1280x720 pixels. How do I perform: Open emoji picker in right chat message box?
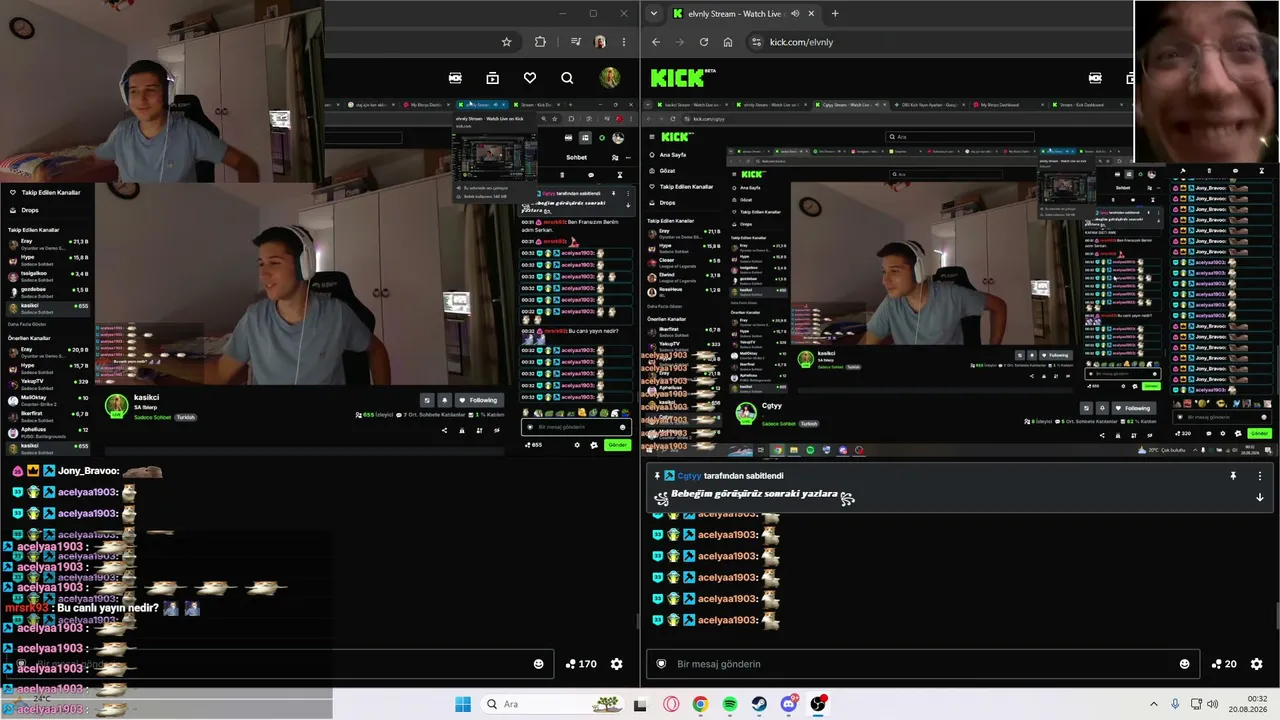(x=1185, y=664)
